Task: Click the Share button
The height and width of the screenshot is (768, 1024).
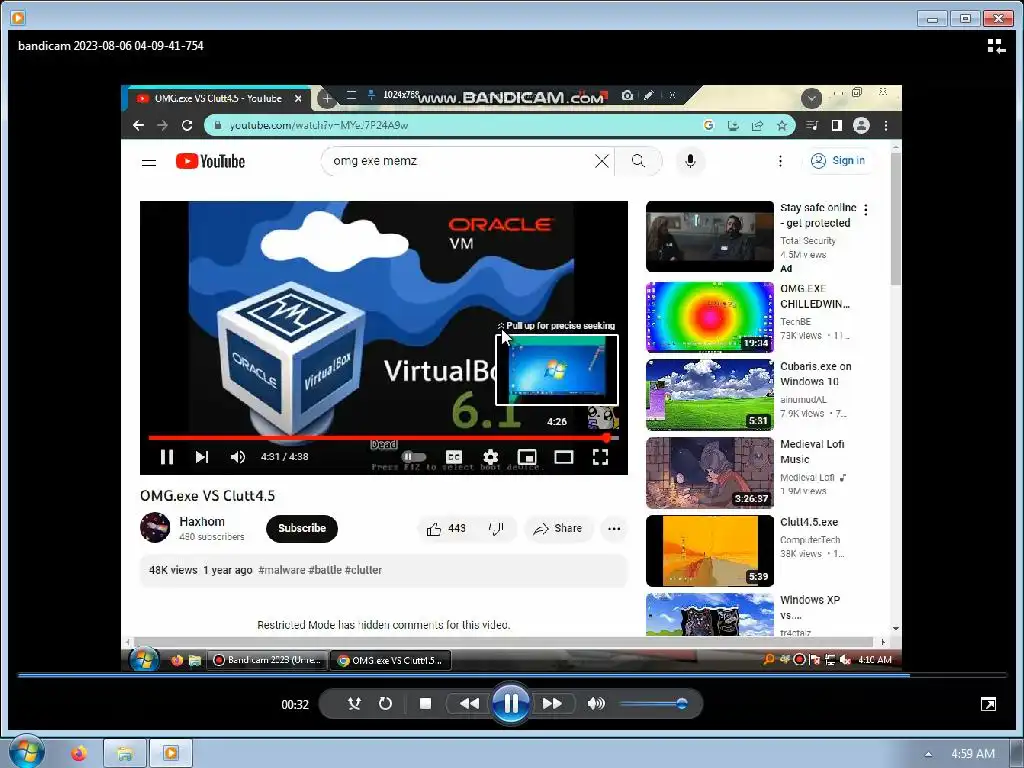Action: [x=558, y=528]
